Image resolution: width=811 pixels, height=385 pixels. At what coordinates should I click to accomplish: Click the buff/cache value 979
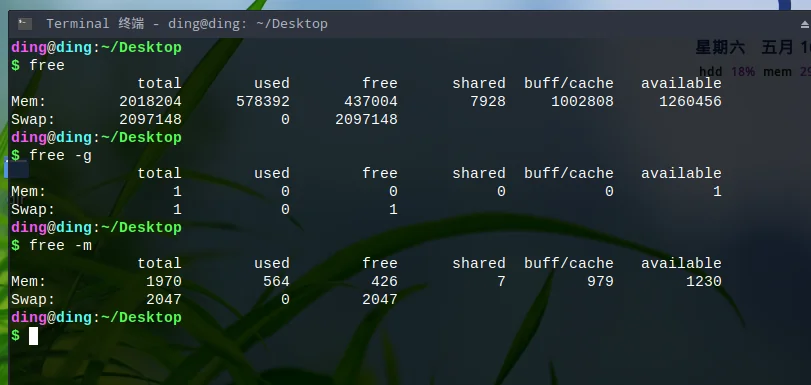[600, 282]
